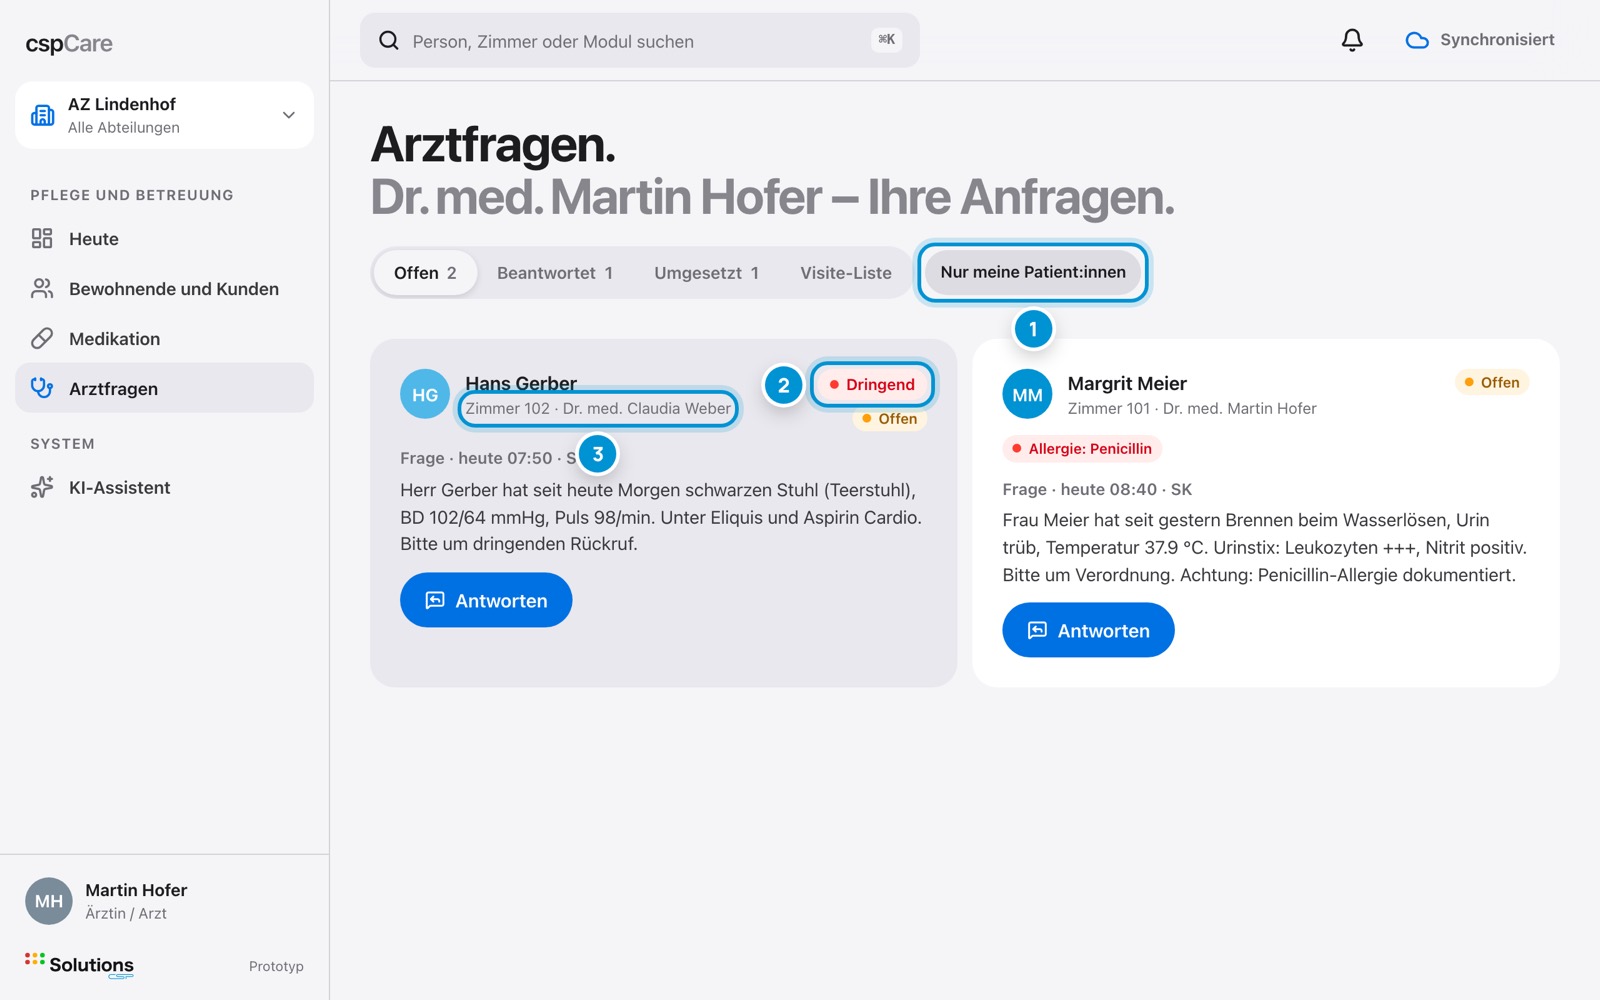Click the HG avatar of Hans Gerber
Screen dimensions: 1600x1000
pyautogui.click(x=425, y=394)
